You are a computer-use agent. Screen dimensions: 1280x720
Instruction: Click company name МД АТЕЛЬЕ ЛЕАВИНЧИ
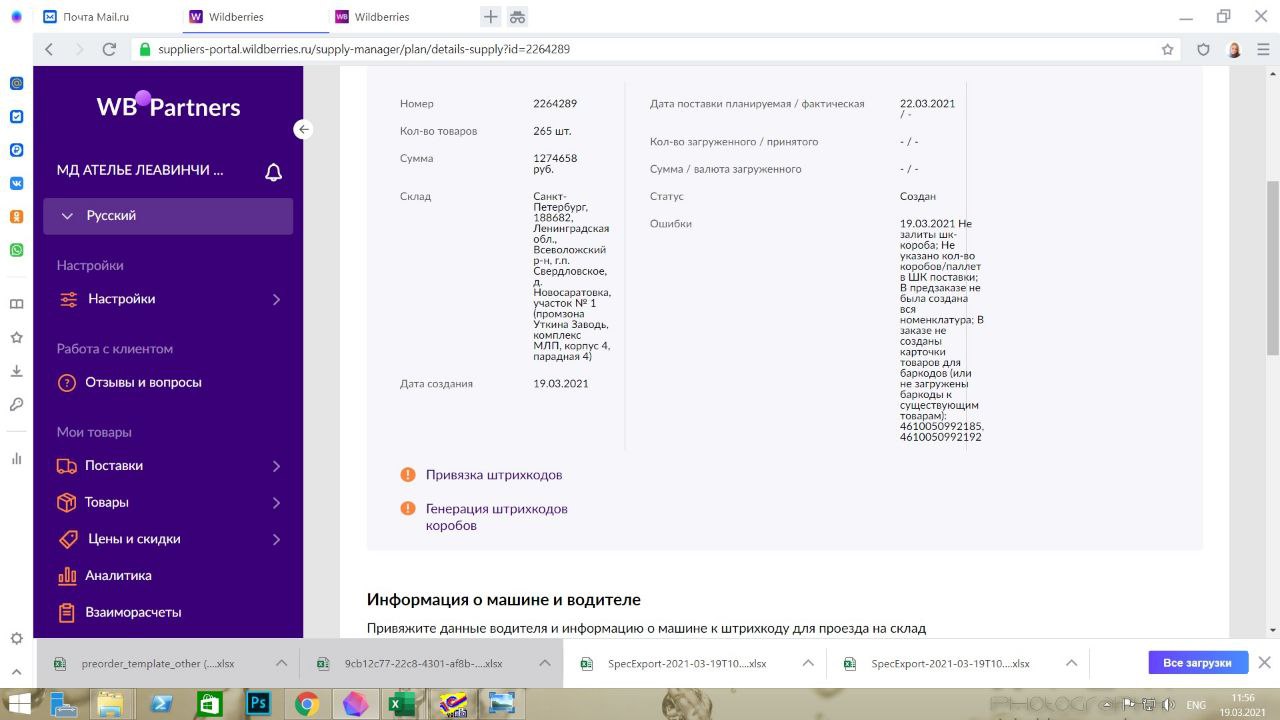(x=140, y=170)
